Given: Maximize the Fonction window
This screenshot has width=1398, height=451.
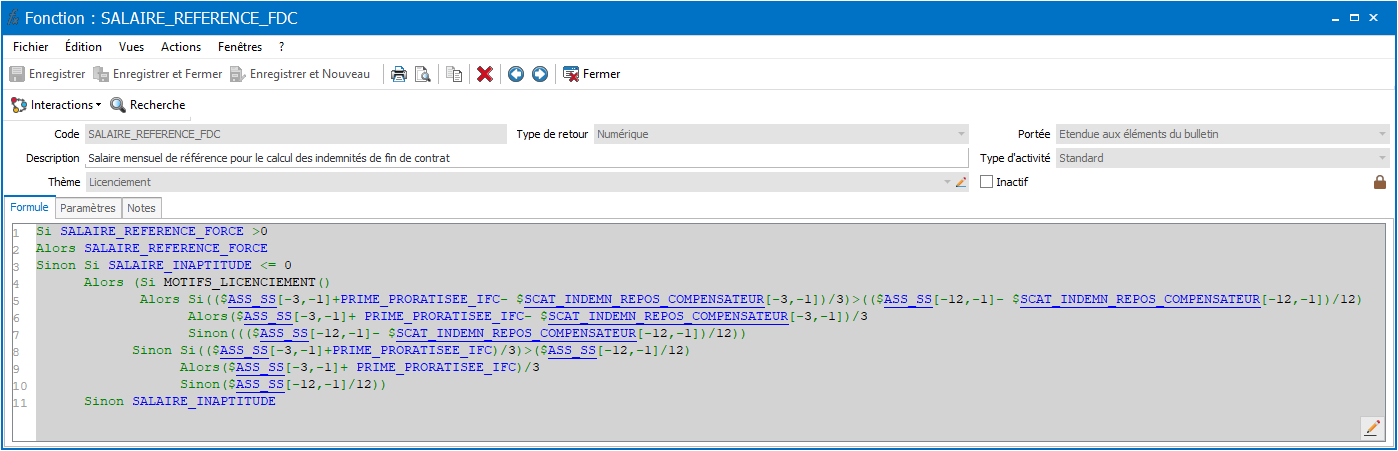Looking at the screenshot, I should tap(1355, 18).
